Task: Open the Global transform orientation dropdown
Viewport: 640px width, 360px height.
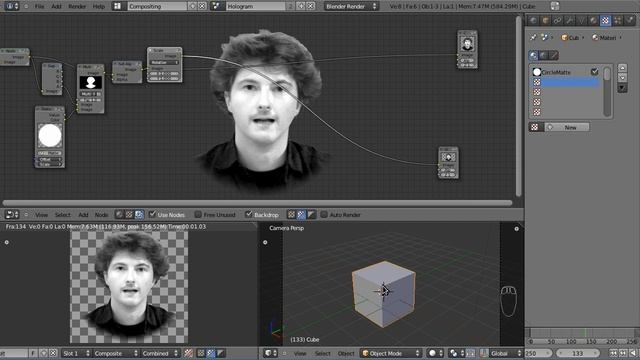Action: (505, 353)
